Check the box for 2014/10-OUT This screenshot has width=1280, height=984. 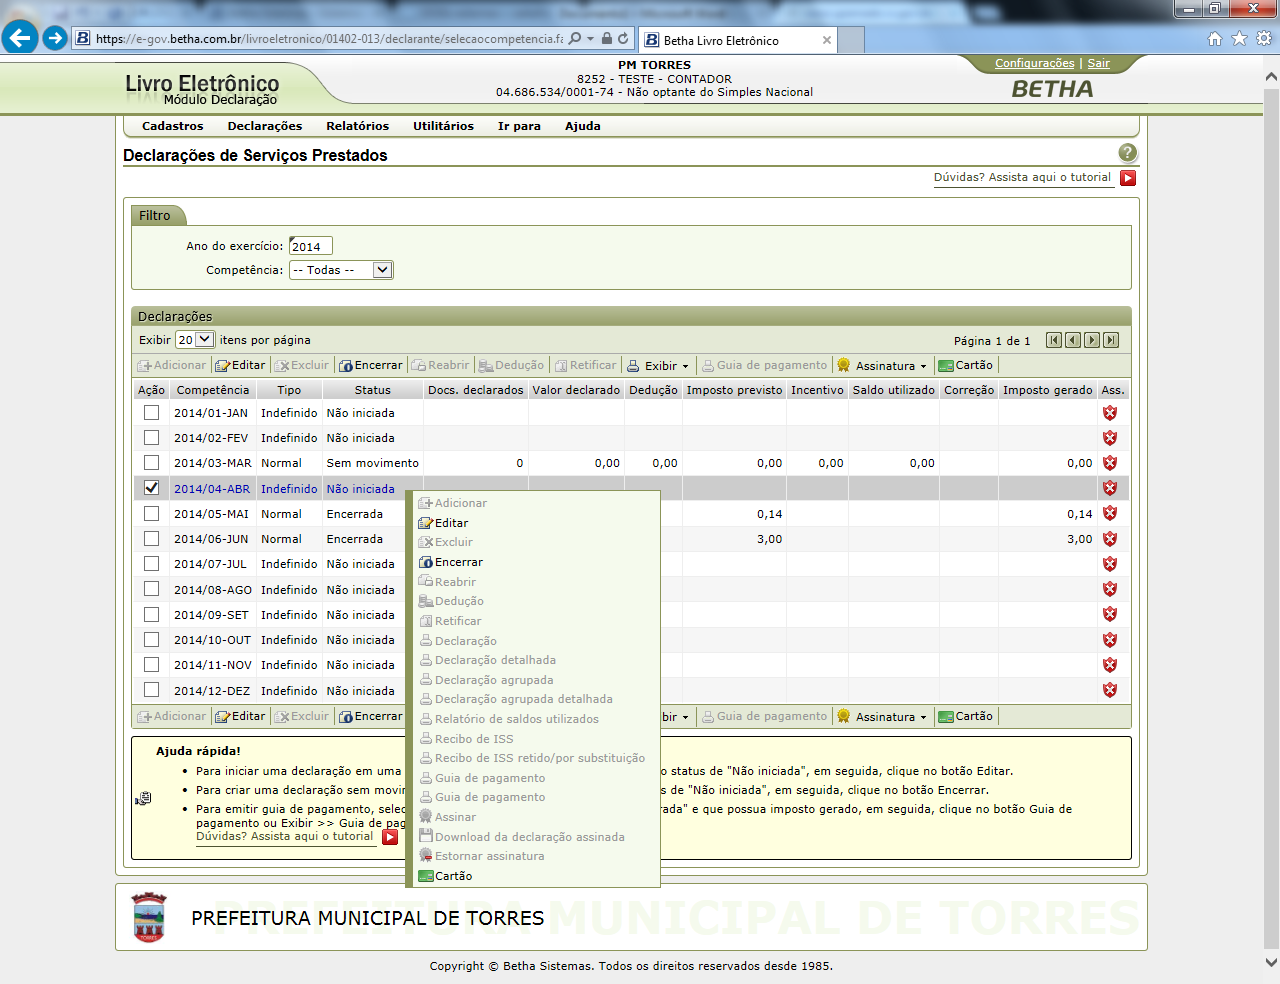151,640
